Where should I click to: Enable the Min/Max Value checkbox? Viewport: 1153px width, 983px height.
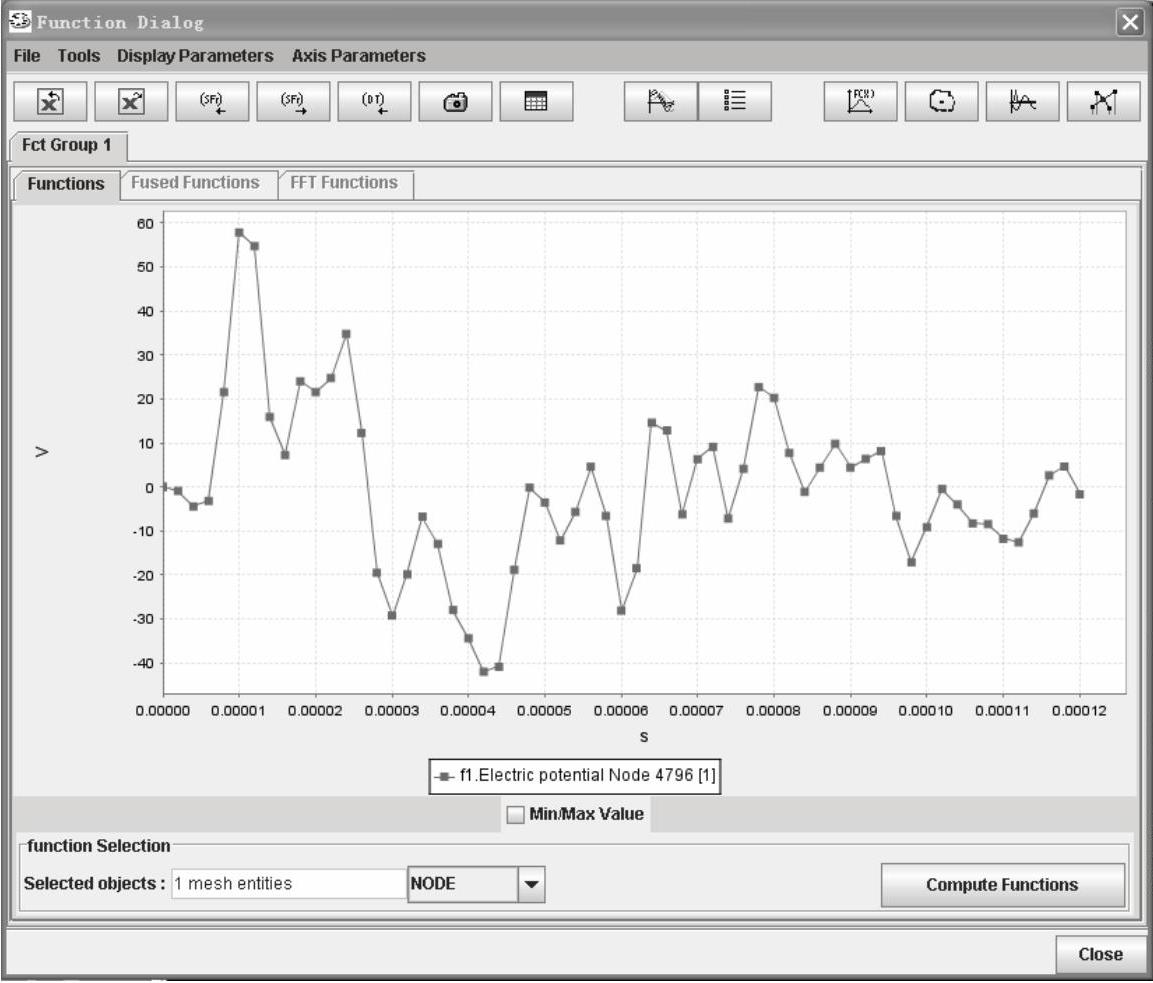coord(516,814)
